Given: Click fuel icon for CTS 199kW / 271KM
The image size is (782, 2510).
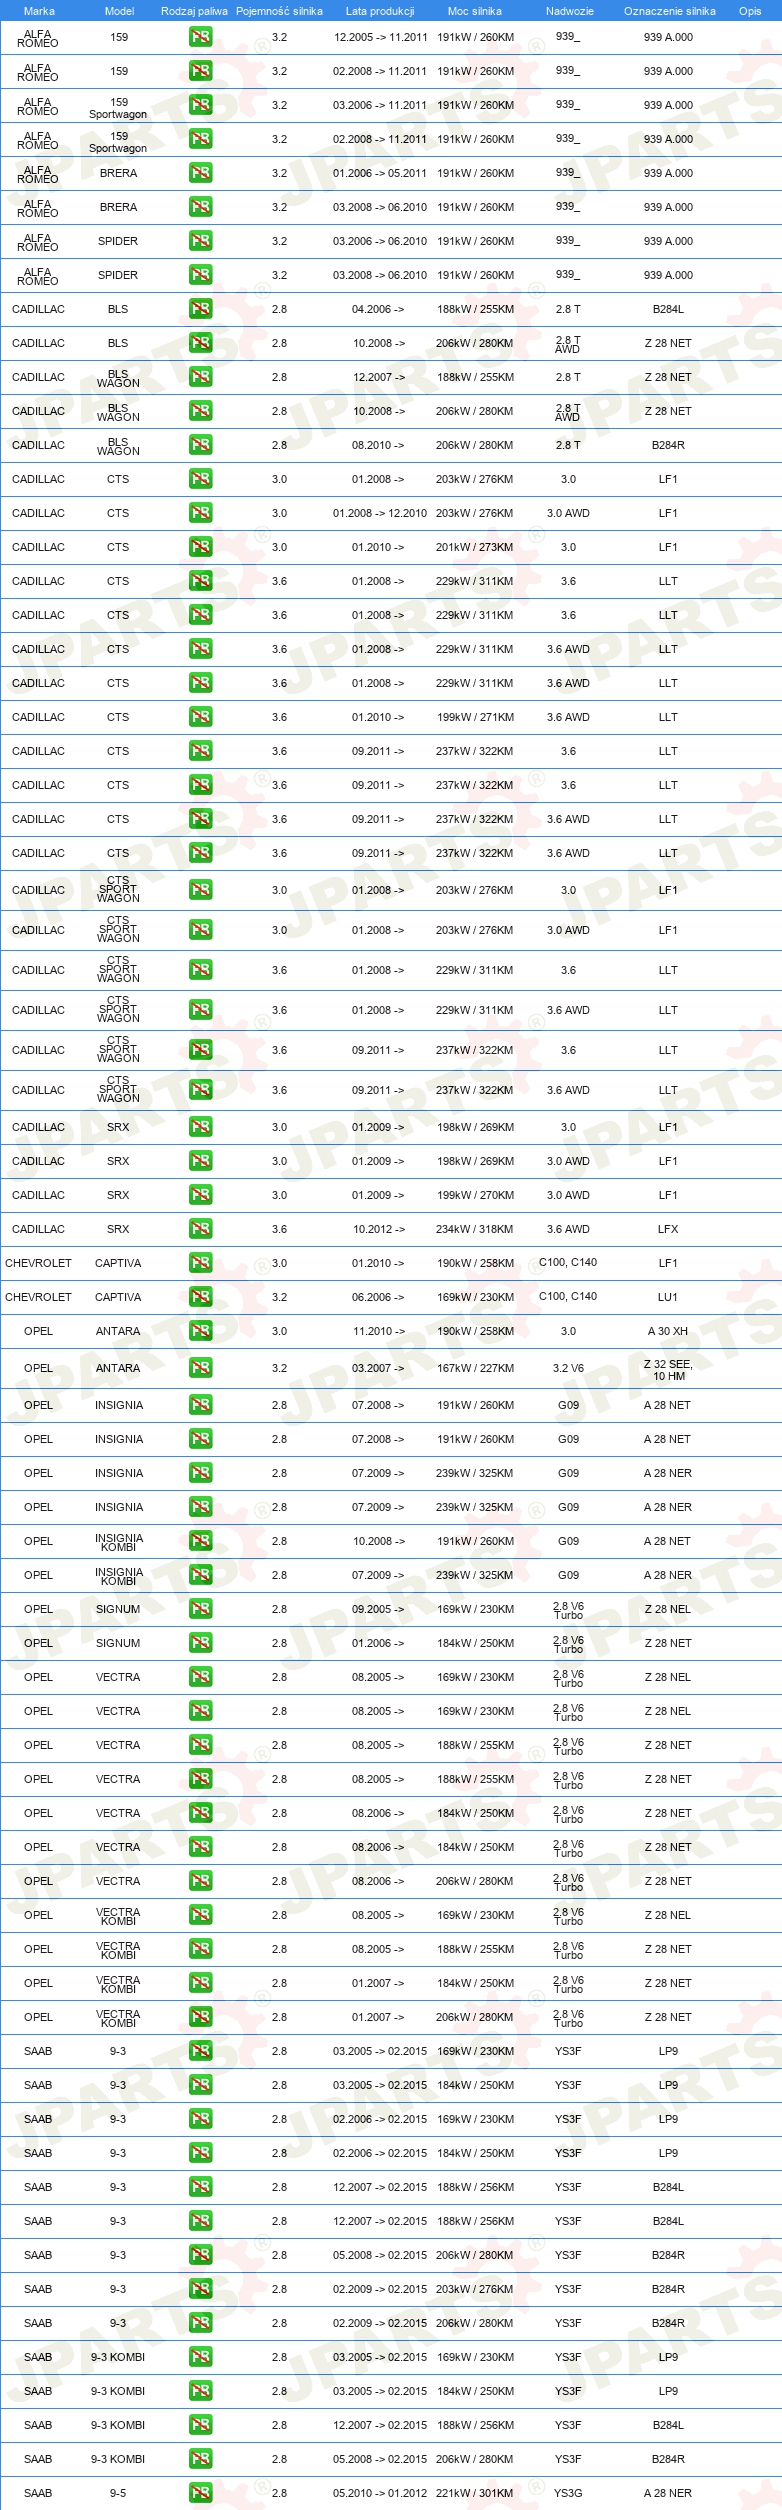Looking at the screenshot, I should point(200,717).
